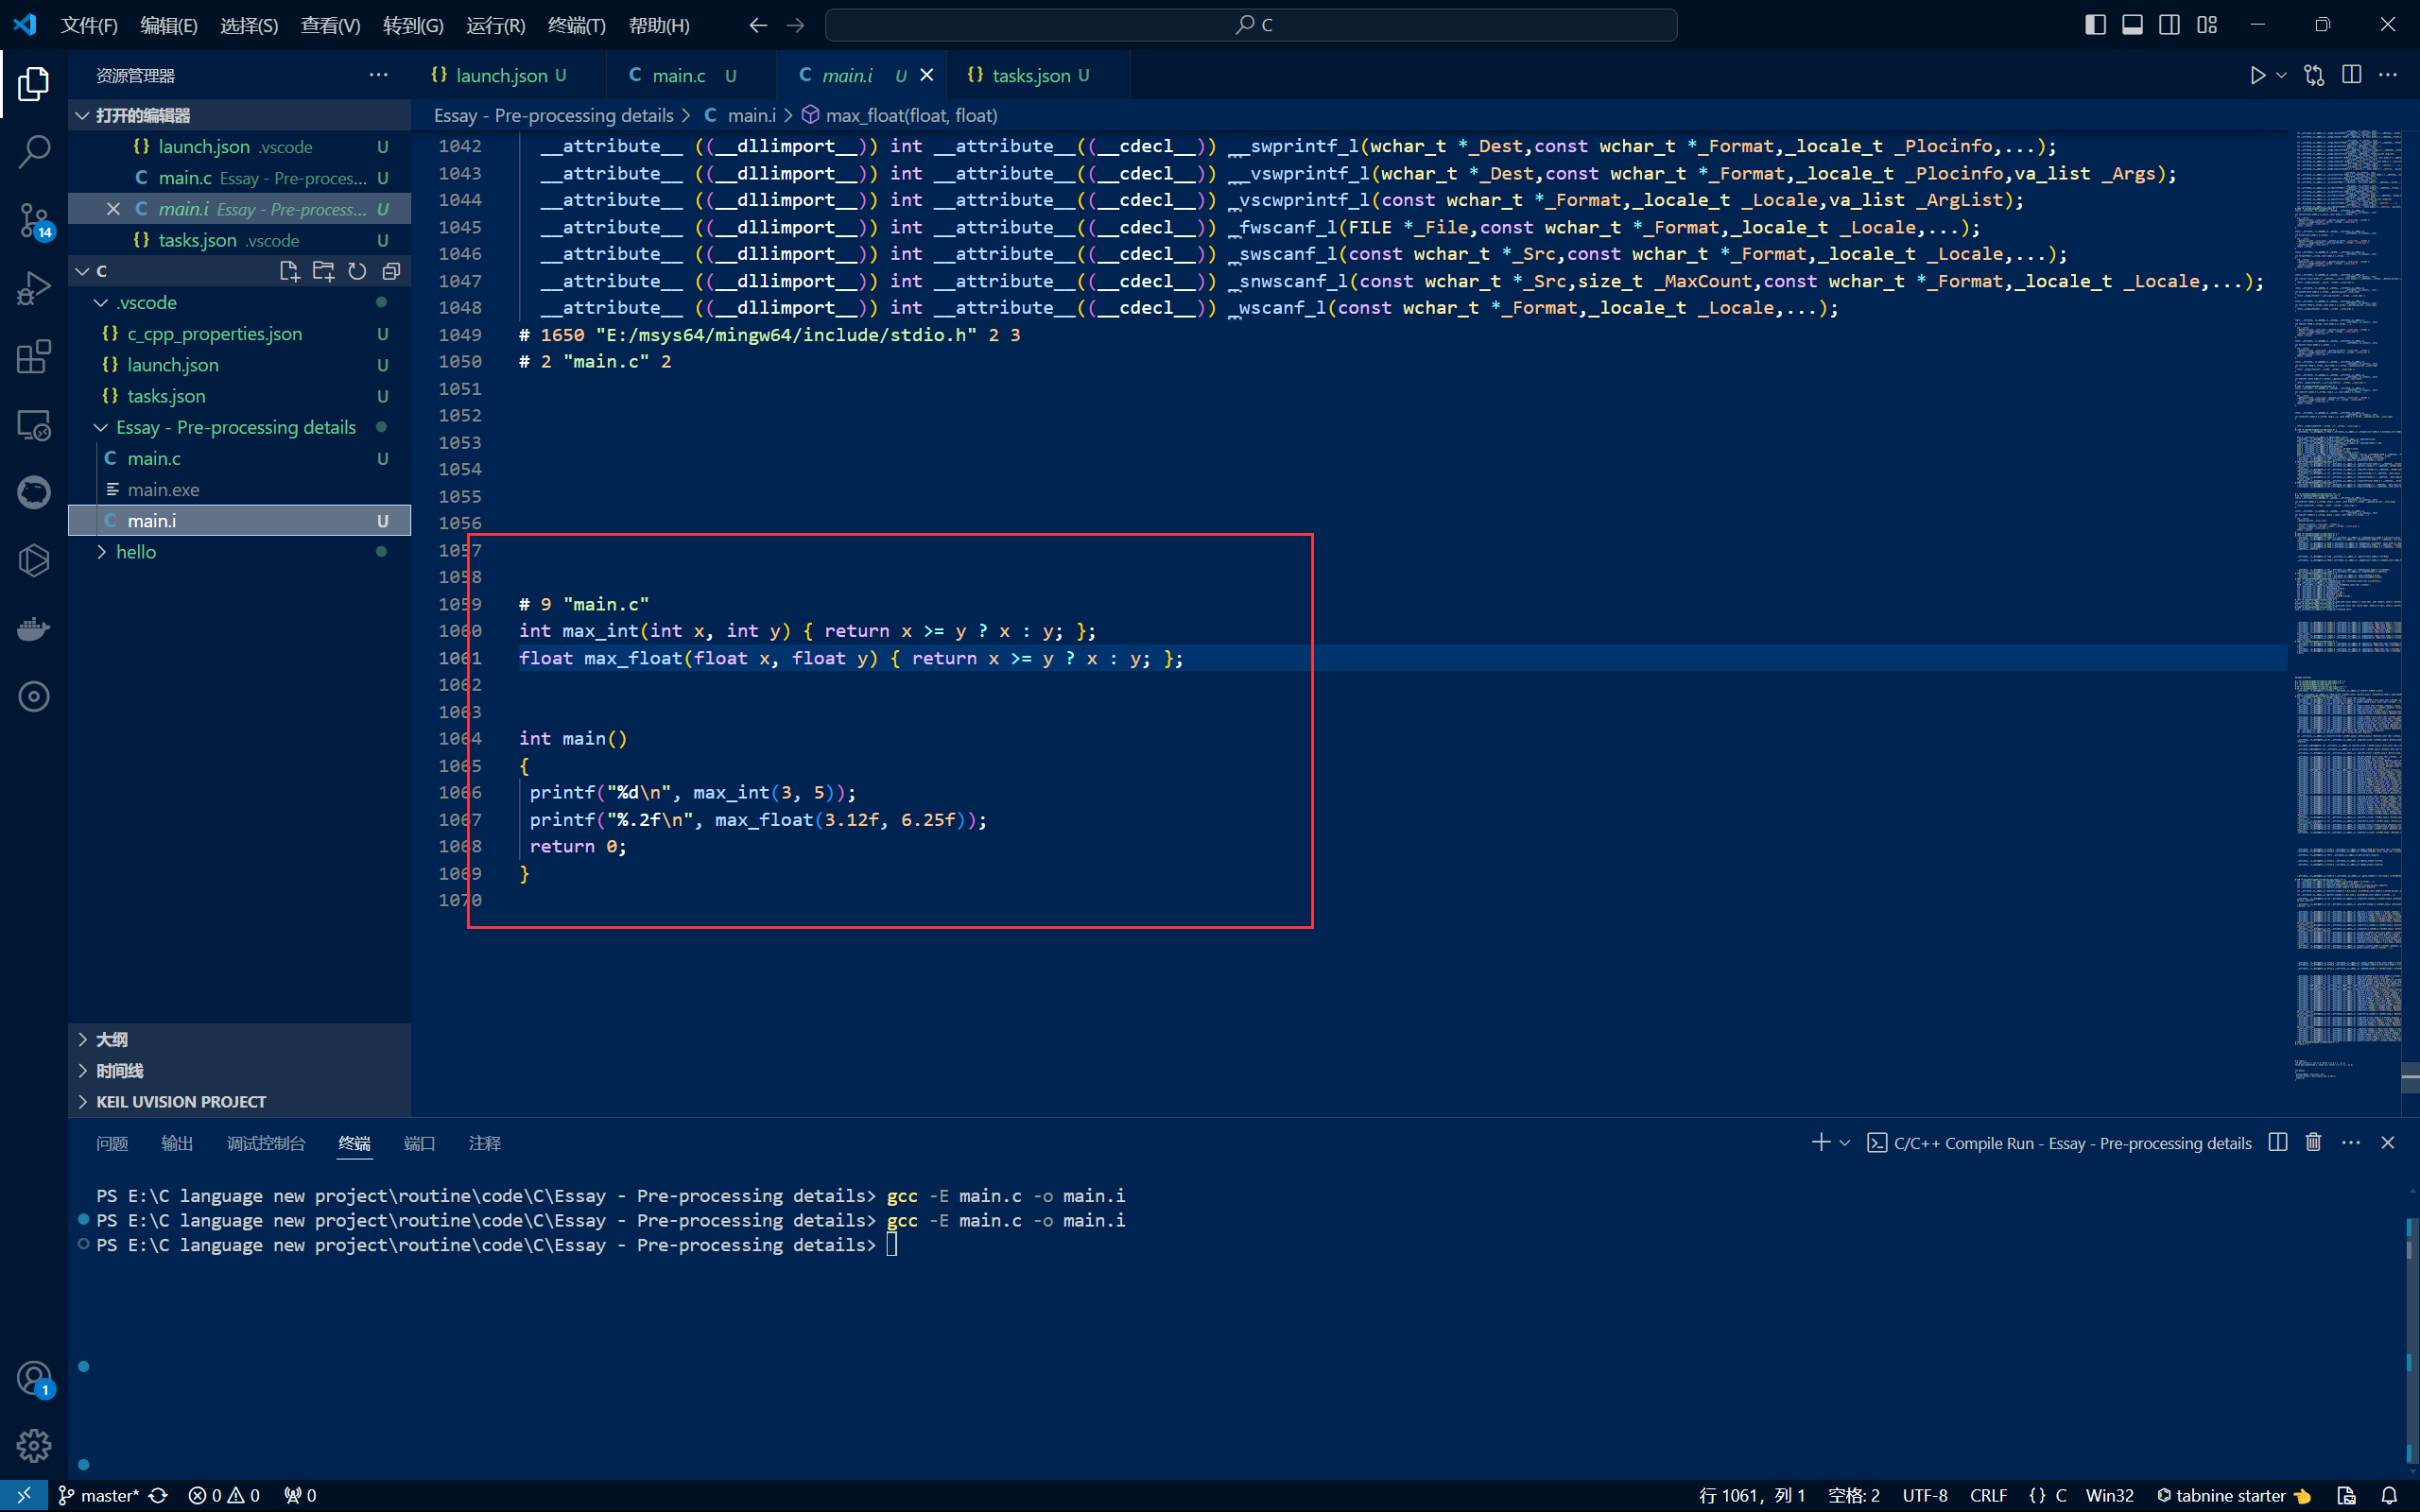Go to line via row/column indicator

tap(1752, 1495)
